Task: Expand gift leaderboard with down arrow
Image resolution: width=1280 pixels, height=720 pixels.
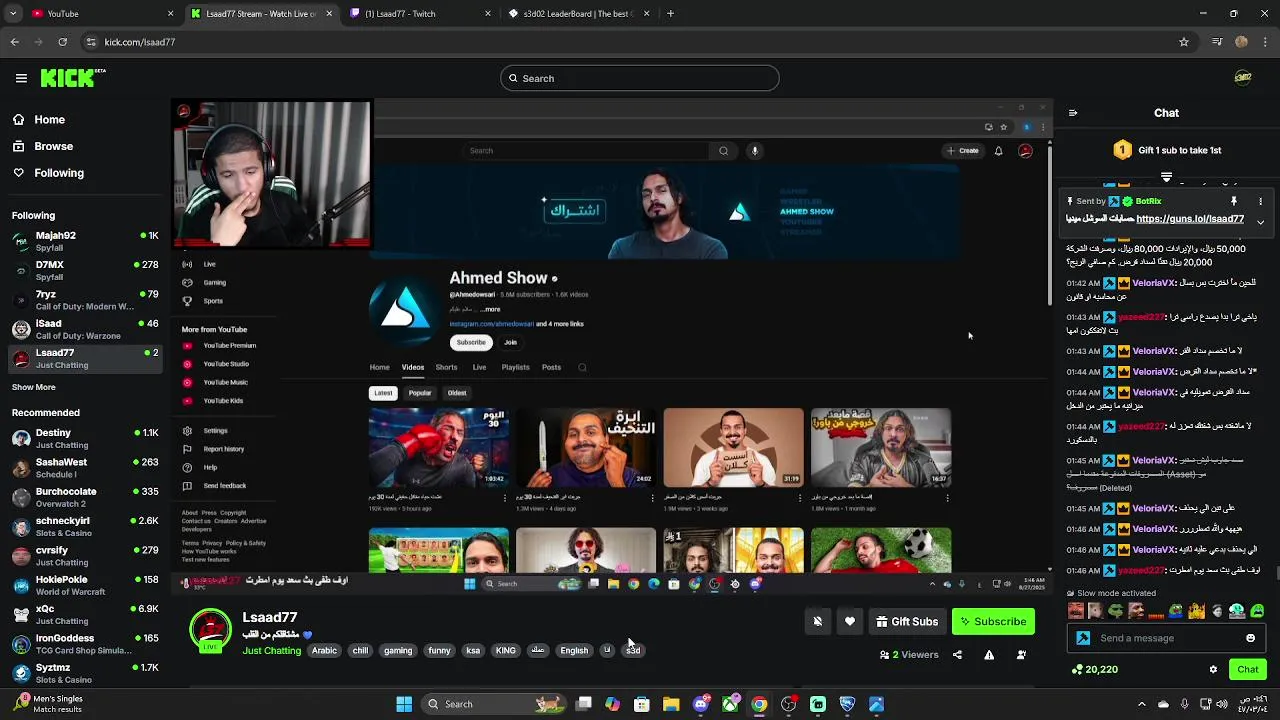Action: (x=1166, y=177)
